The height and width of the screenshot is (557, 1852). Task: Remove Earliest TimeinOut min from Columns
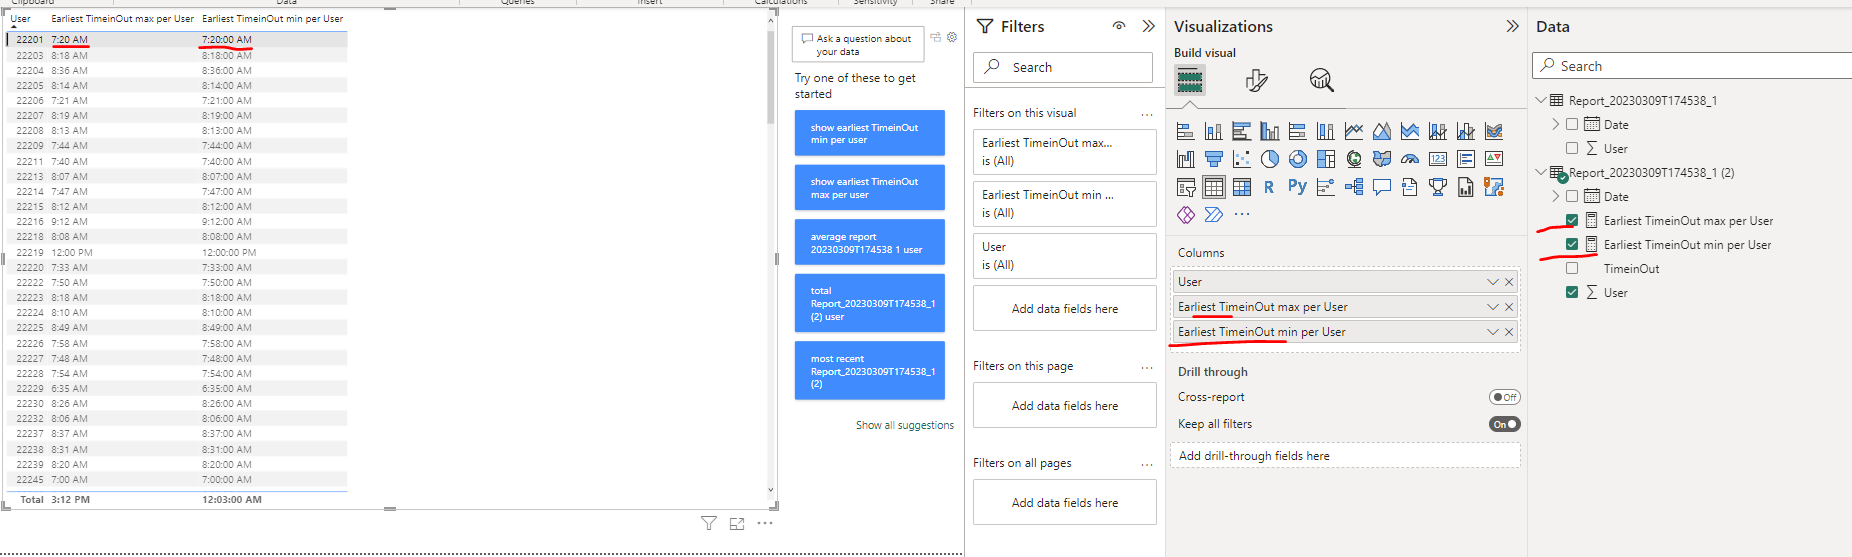coord(1509,332)
